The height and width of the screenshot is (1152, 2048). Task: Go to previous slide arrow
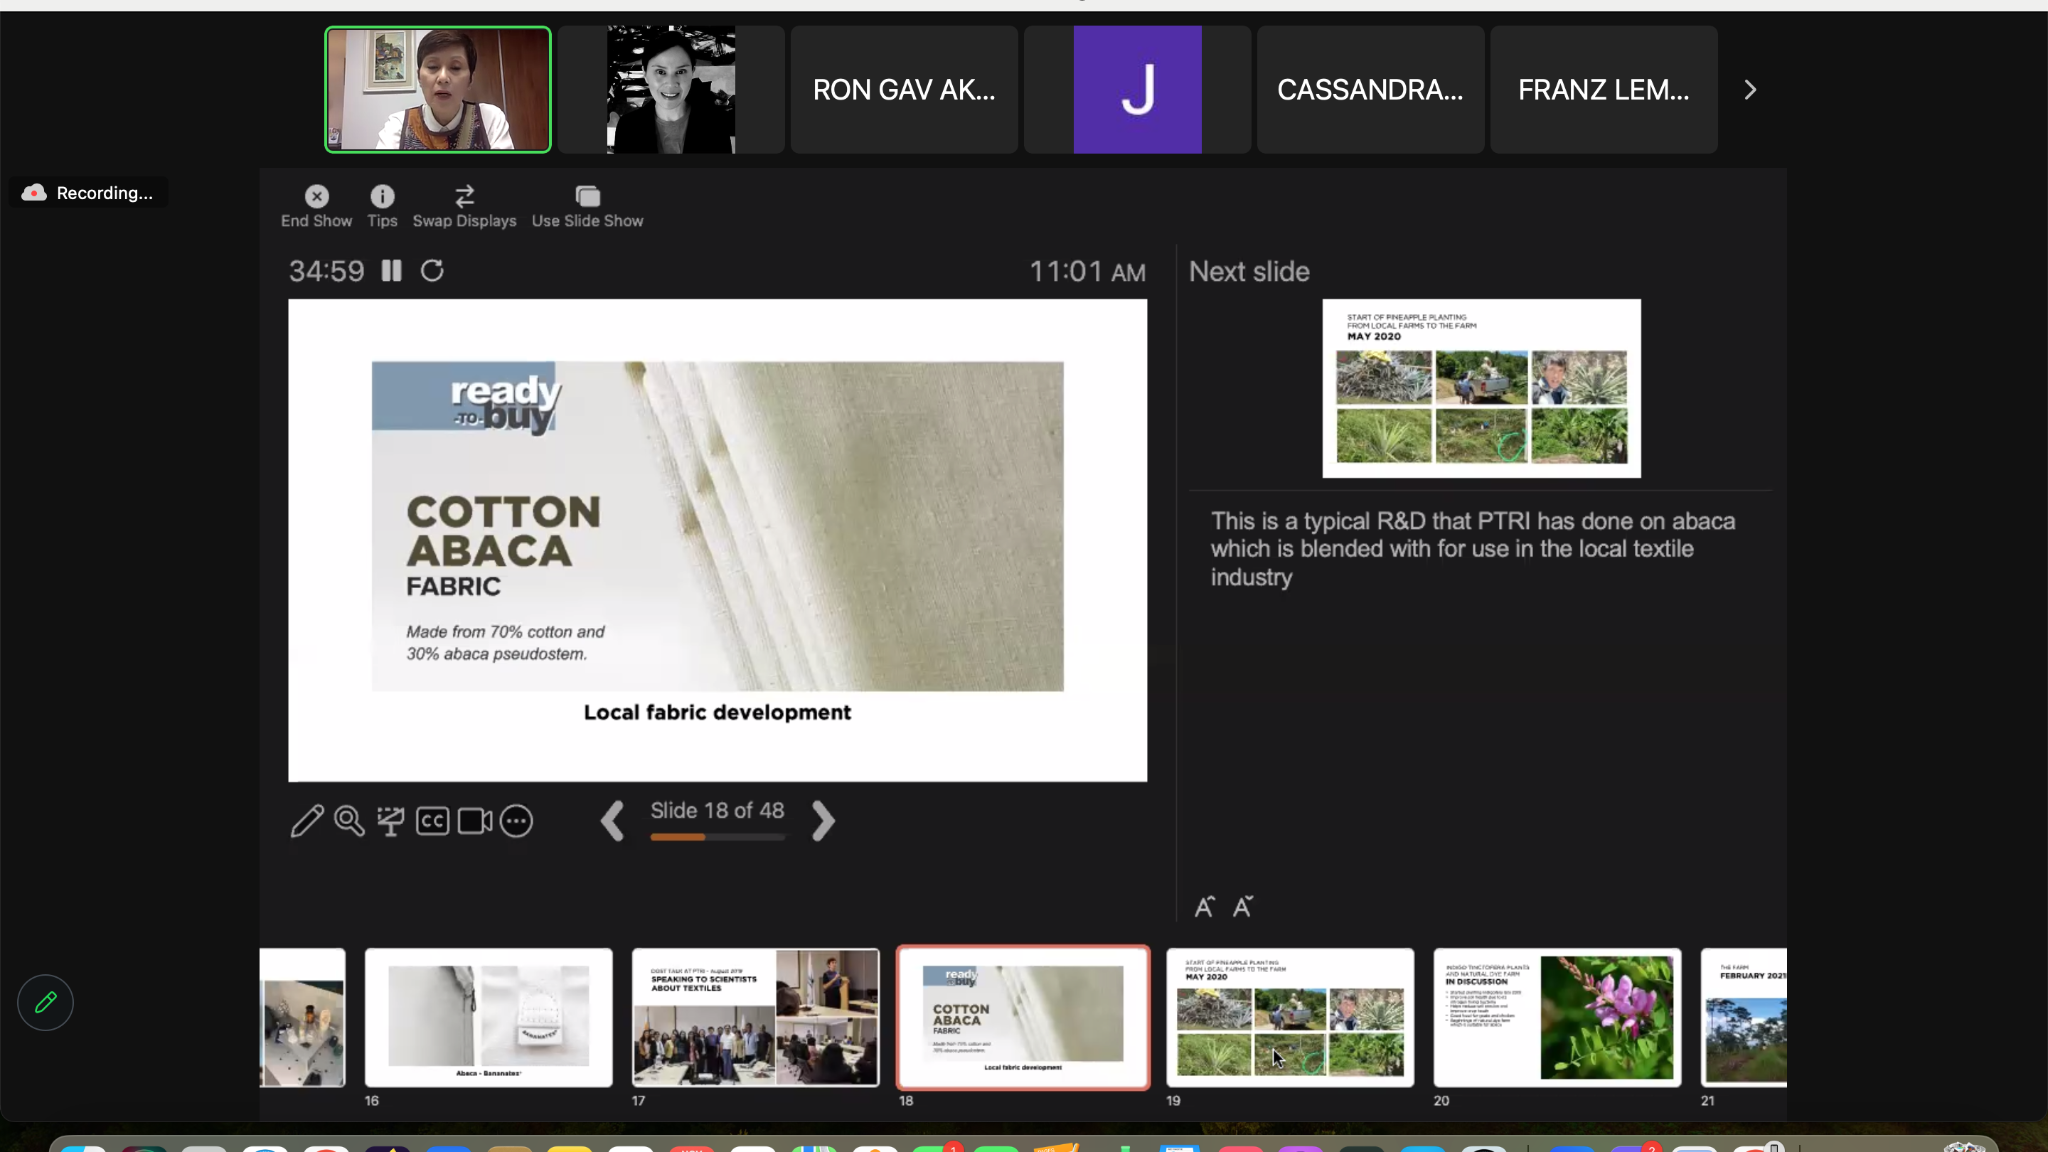[x=612, y=821]
